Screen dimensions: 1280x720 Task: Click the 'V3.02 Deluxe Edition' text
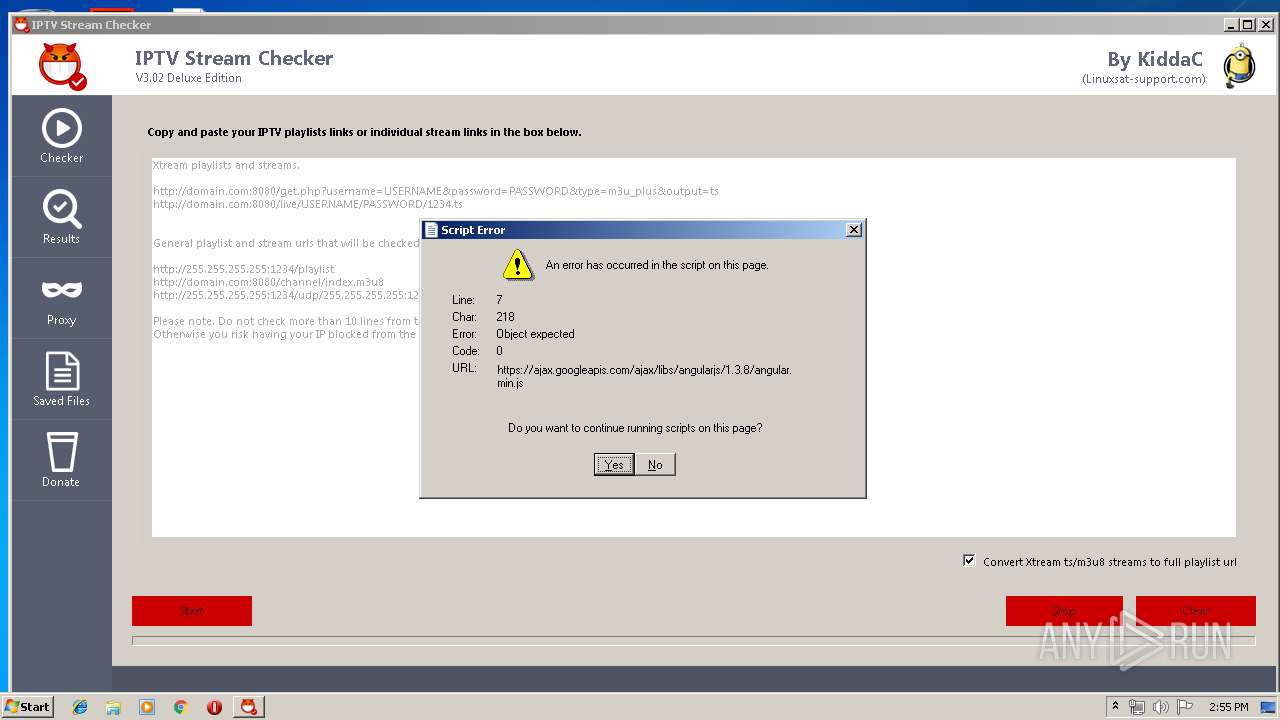coord(189,78)
